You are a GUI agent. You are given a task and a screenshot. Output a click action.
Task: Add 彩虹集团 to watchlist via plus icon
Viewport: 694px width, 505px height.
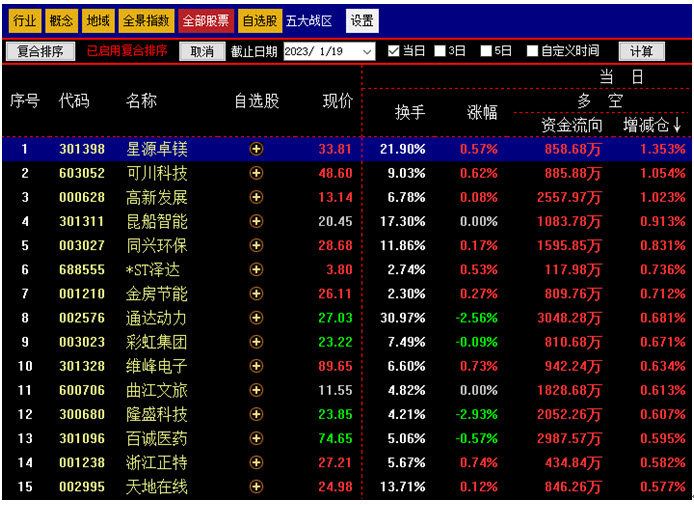pos(256,342)
